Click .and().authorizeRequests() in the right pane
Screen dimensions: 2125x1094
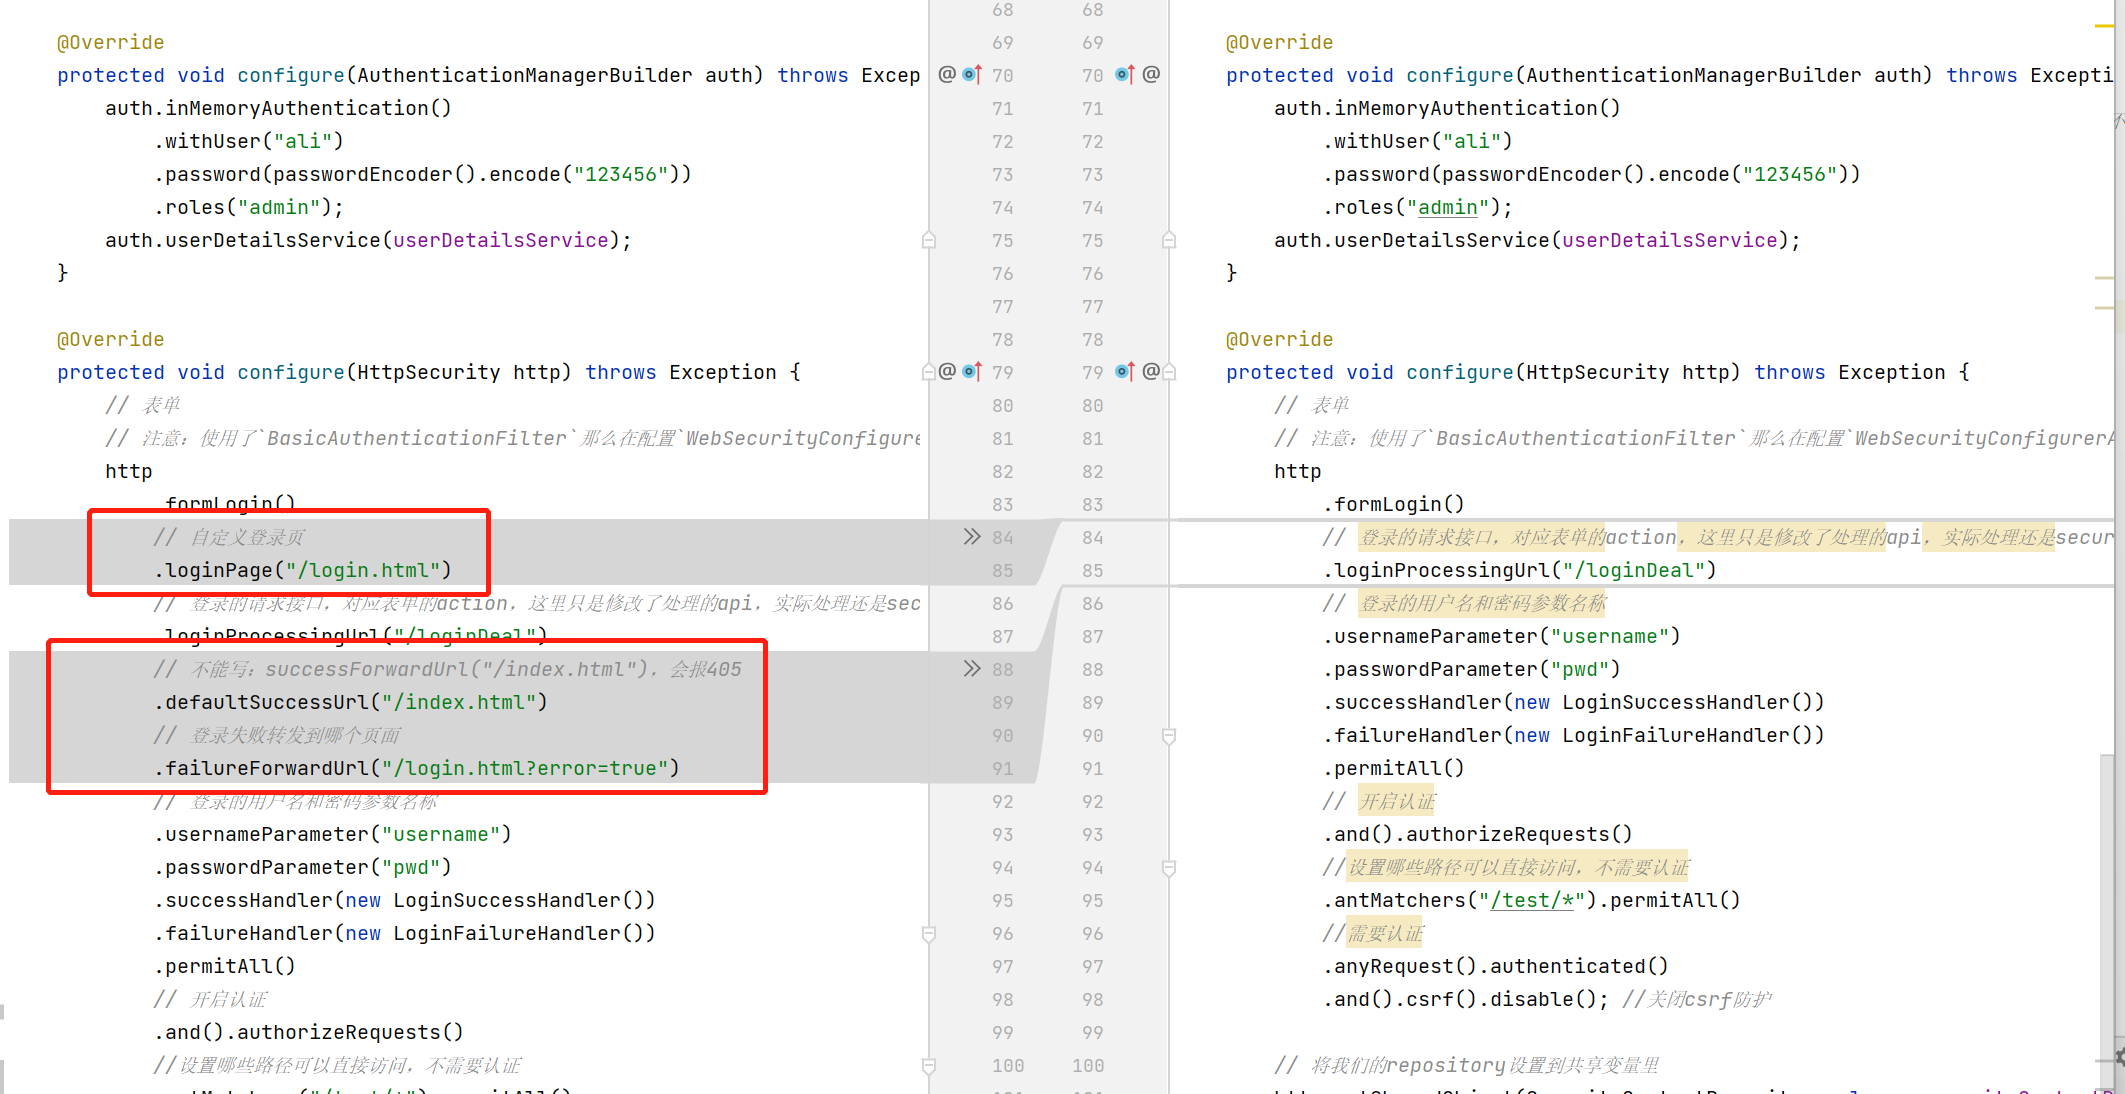coord(1478,834)
